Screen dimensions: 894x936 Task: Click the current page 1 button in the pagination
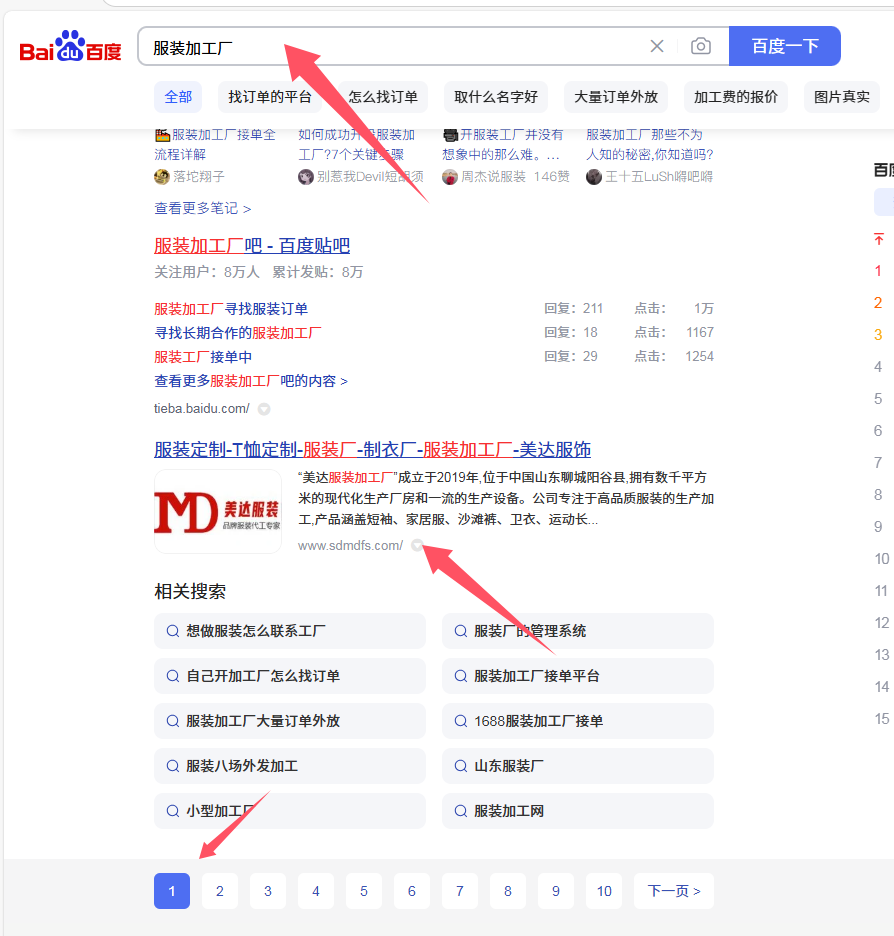(x=172, y=891)
